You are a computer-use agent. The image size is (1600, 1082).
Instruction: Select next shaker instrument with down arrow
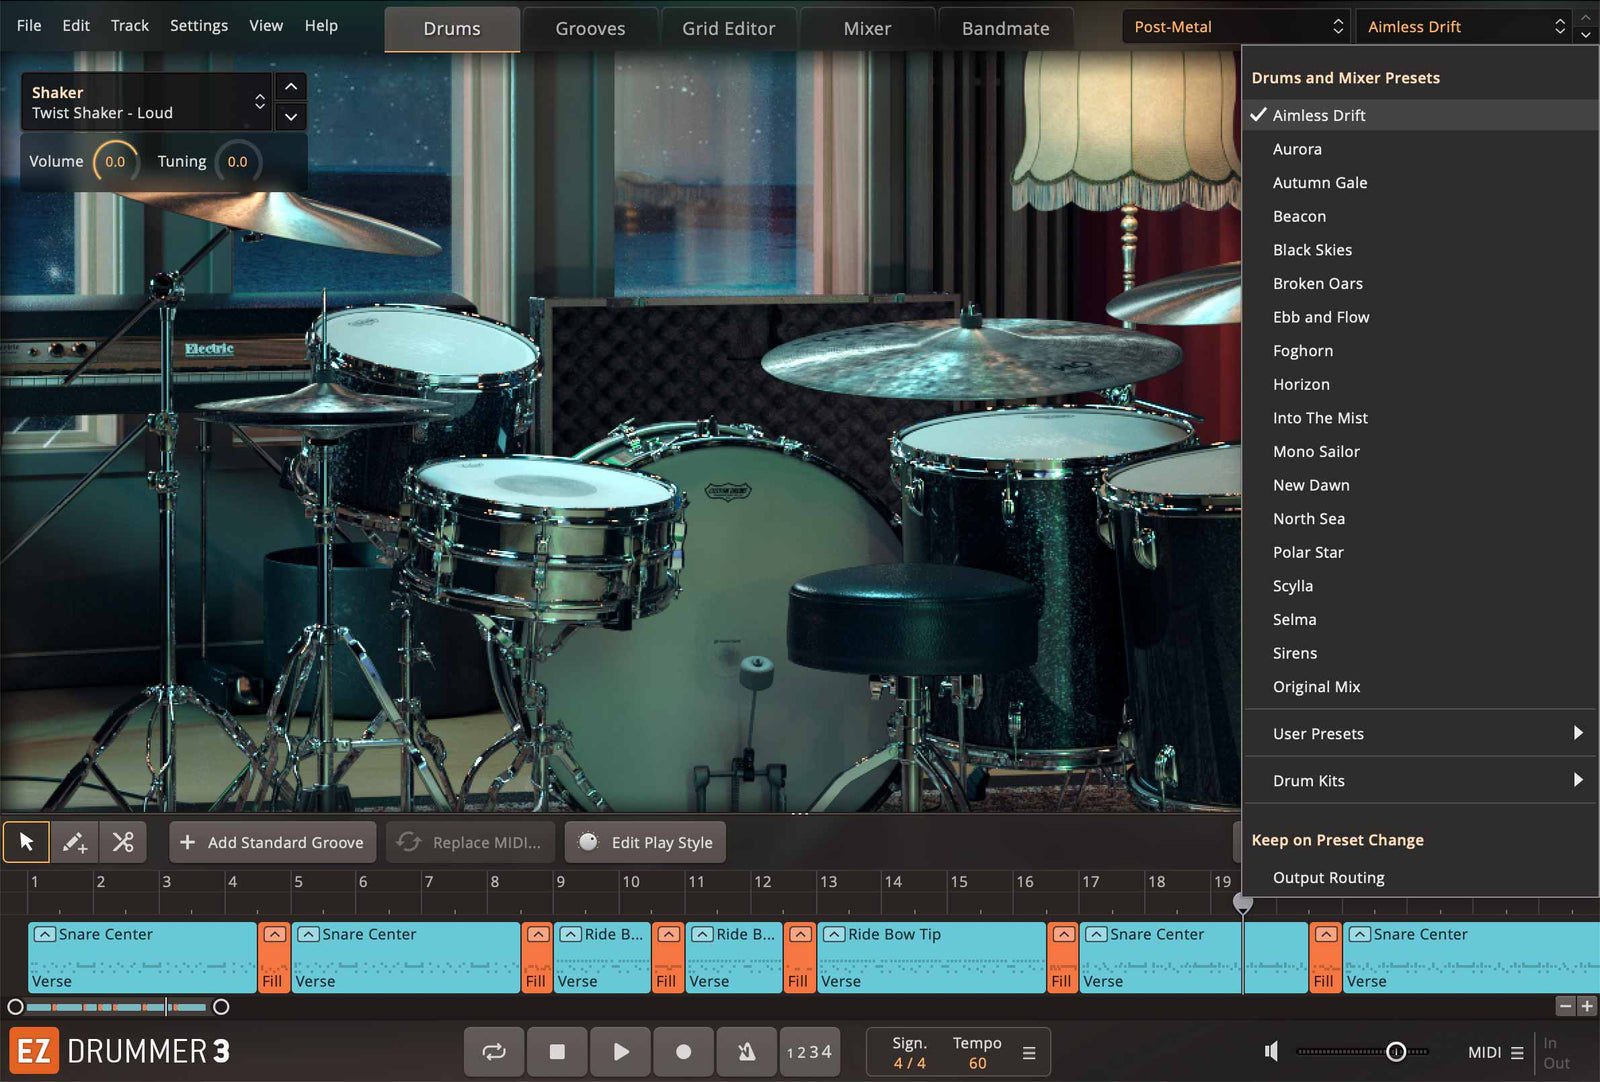[x=291, y=117]
